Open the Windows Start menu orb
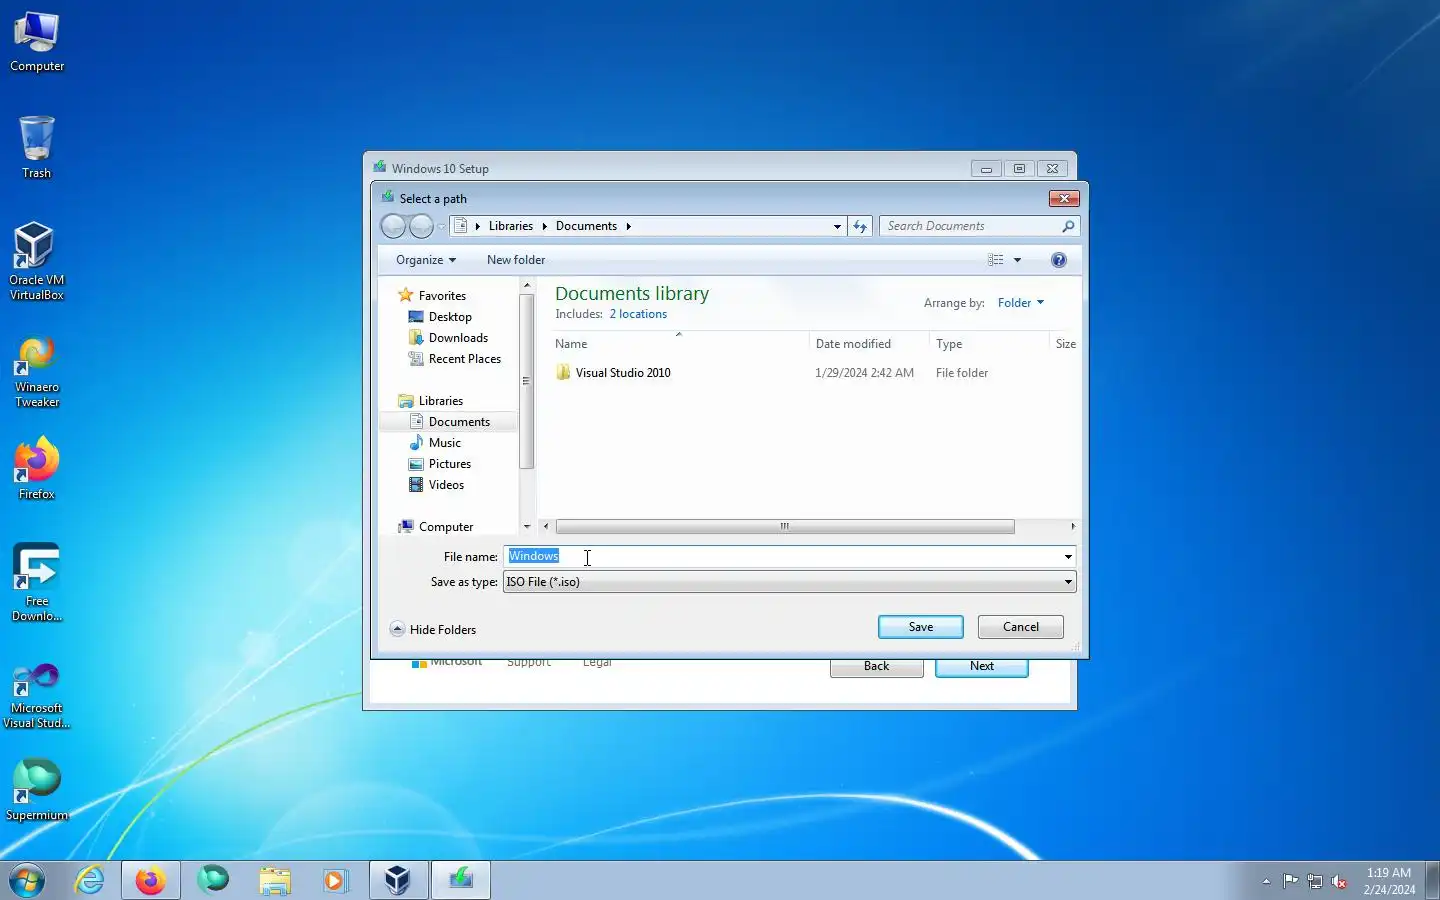The height and width of the screenshot is (900, 1440). (27, 880)
